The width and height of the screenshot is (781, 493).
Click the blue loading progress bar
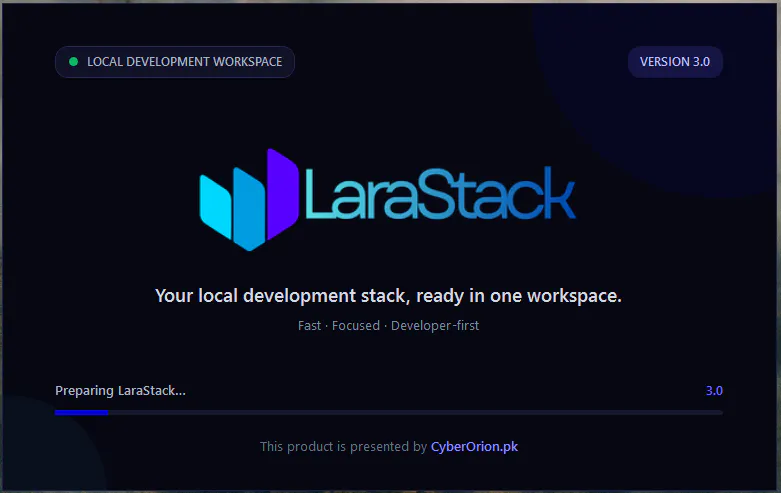[389, 412]
